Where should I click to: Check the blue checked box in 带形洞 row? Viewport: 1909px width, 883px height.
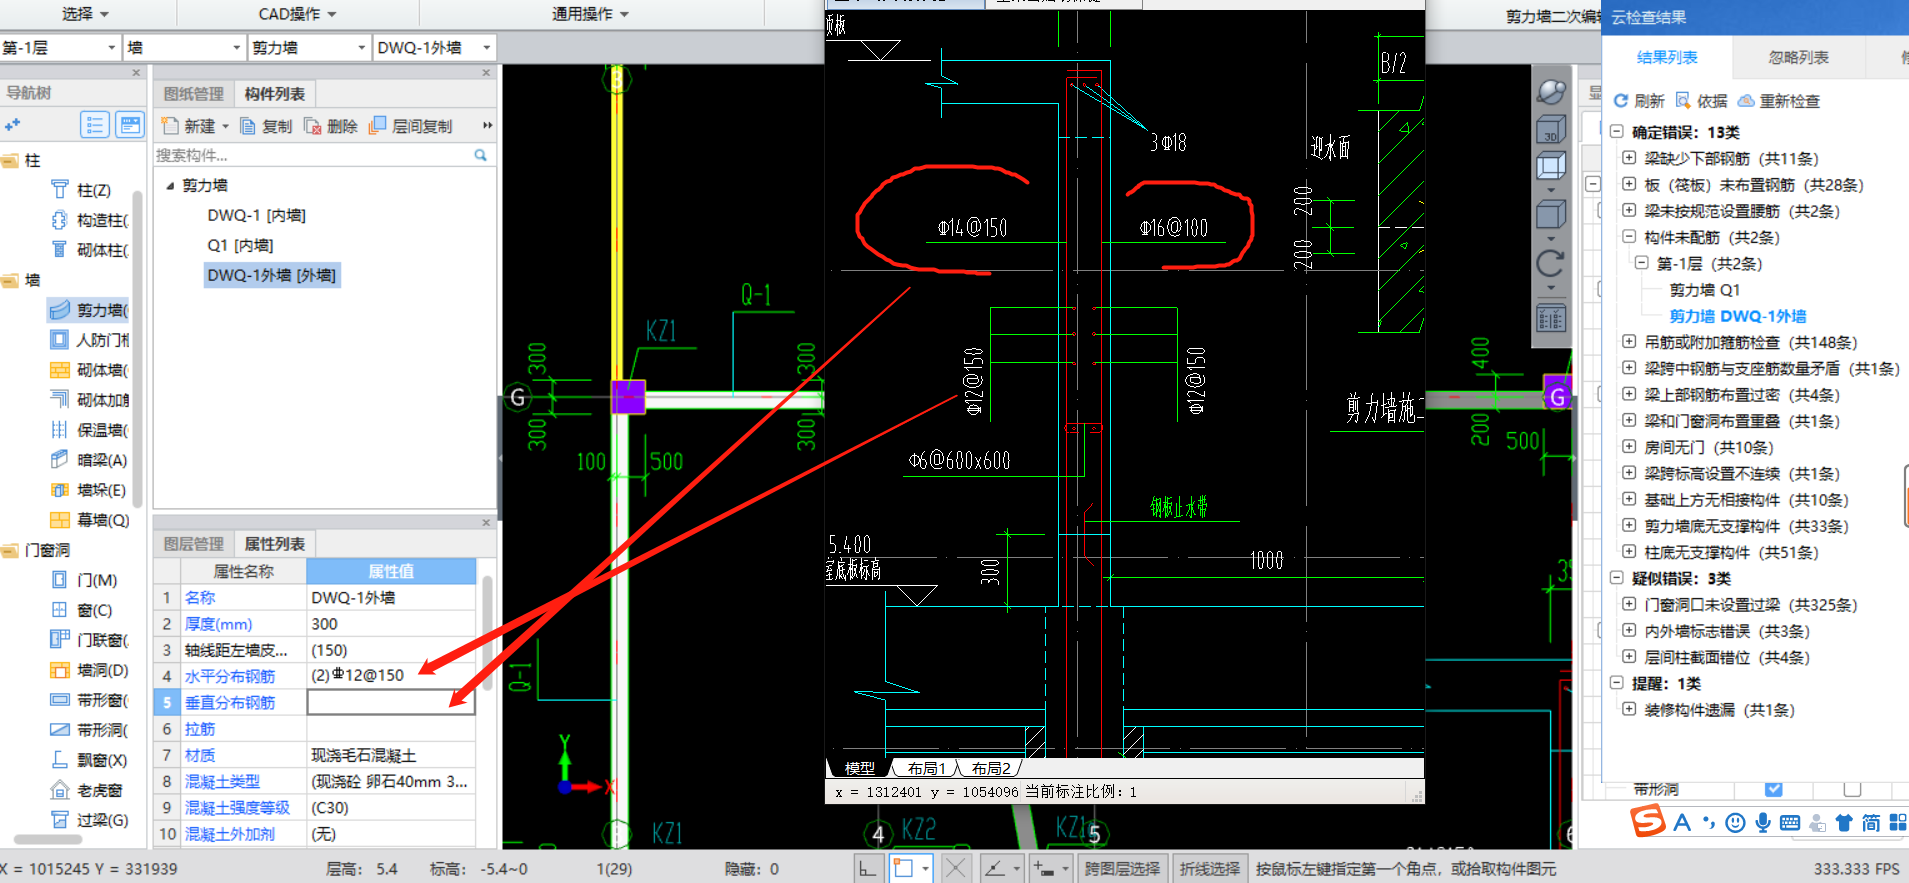pos(1774,789)
